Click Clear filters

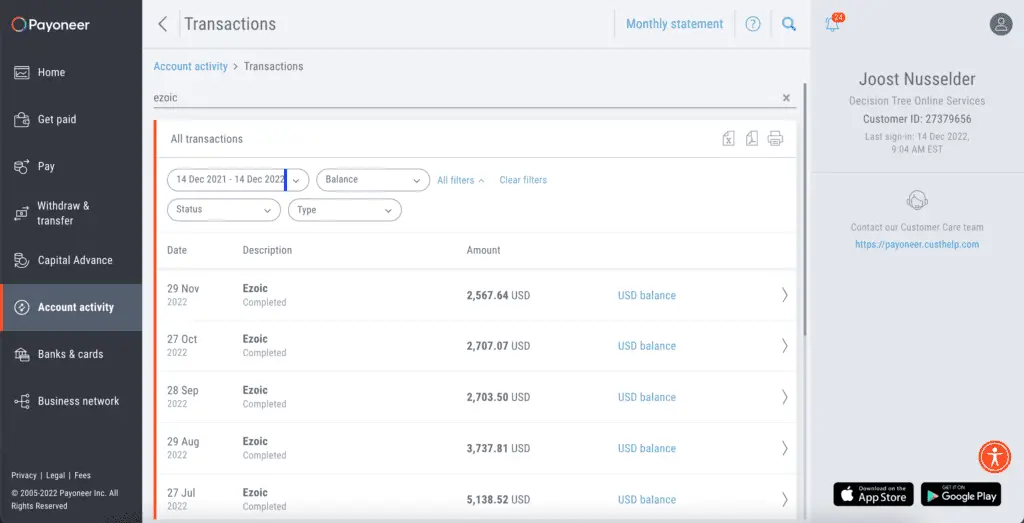click(523, 180)
